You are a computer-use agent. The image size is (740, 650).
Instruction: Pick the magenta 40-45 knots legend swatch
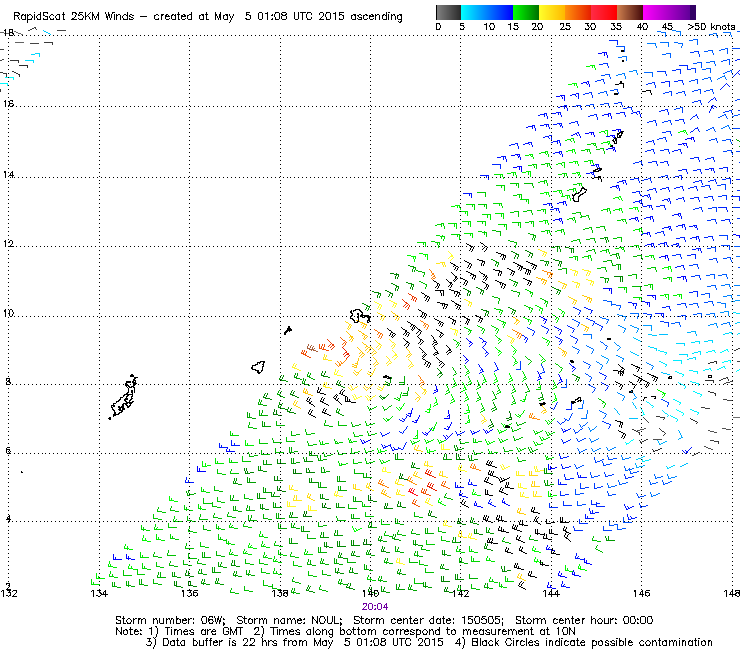point(656,12)
